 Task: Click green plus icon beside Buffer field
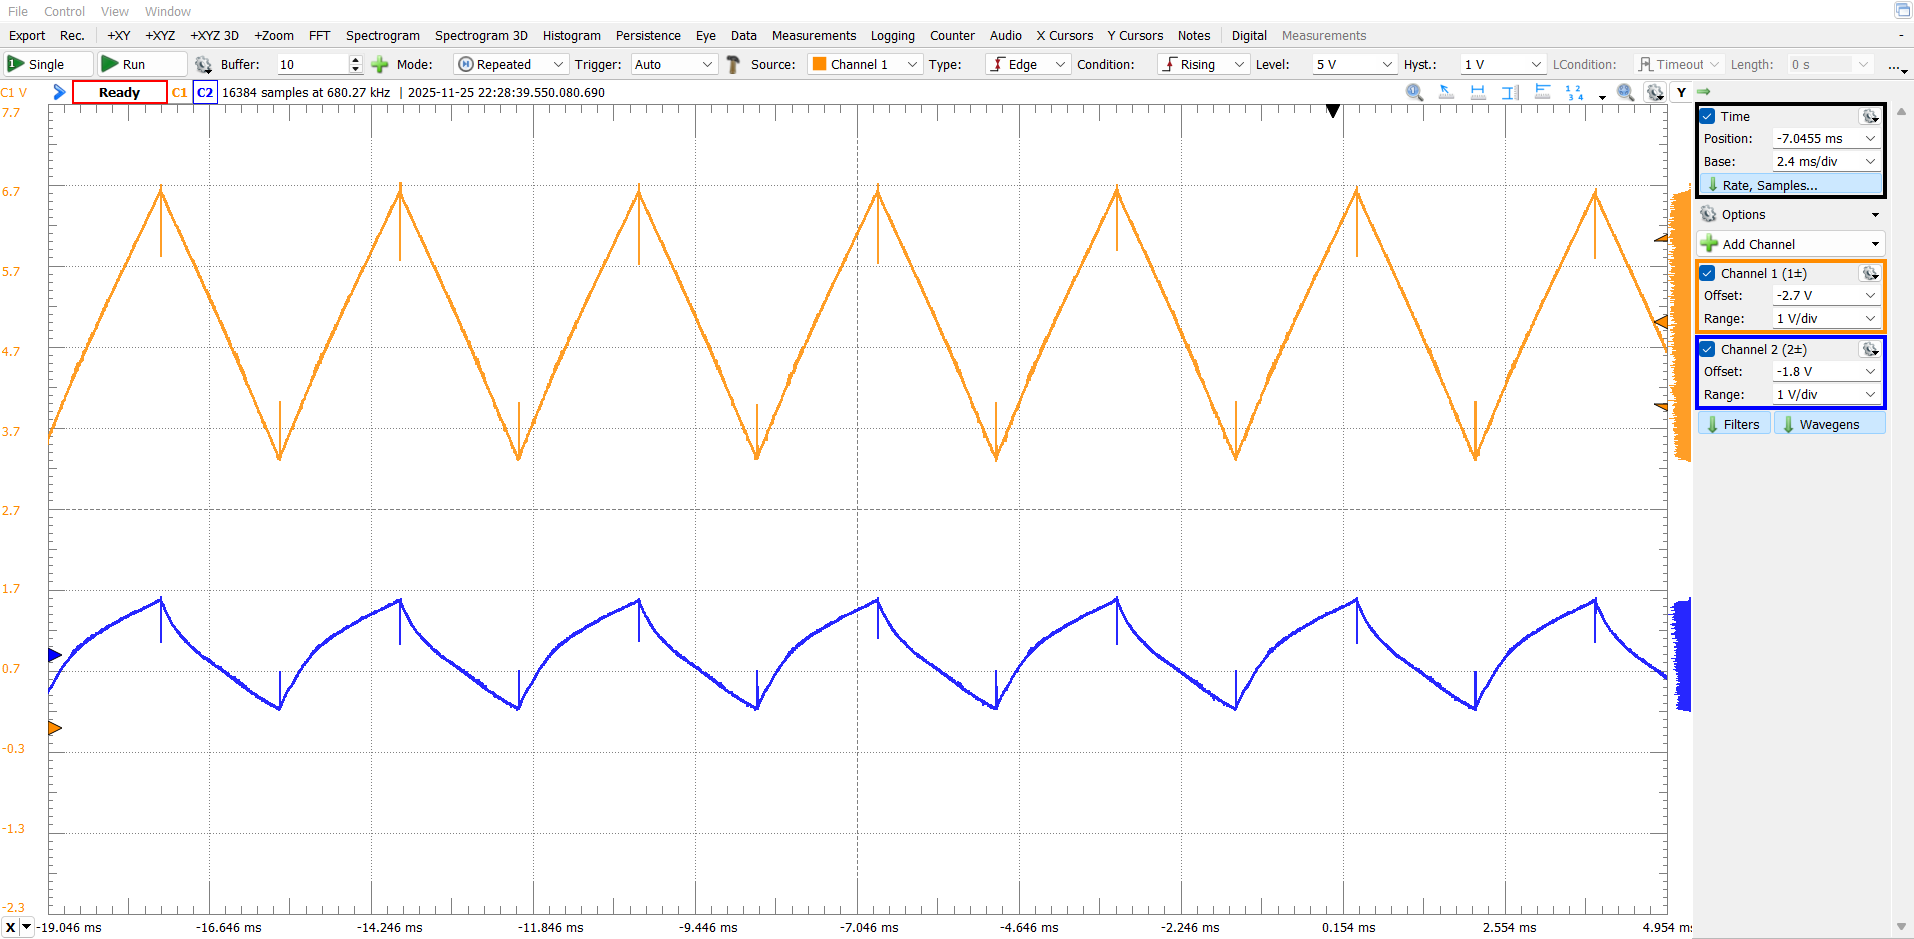coord(380,64)
